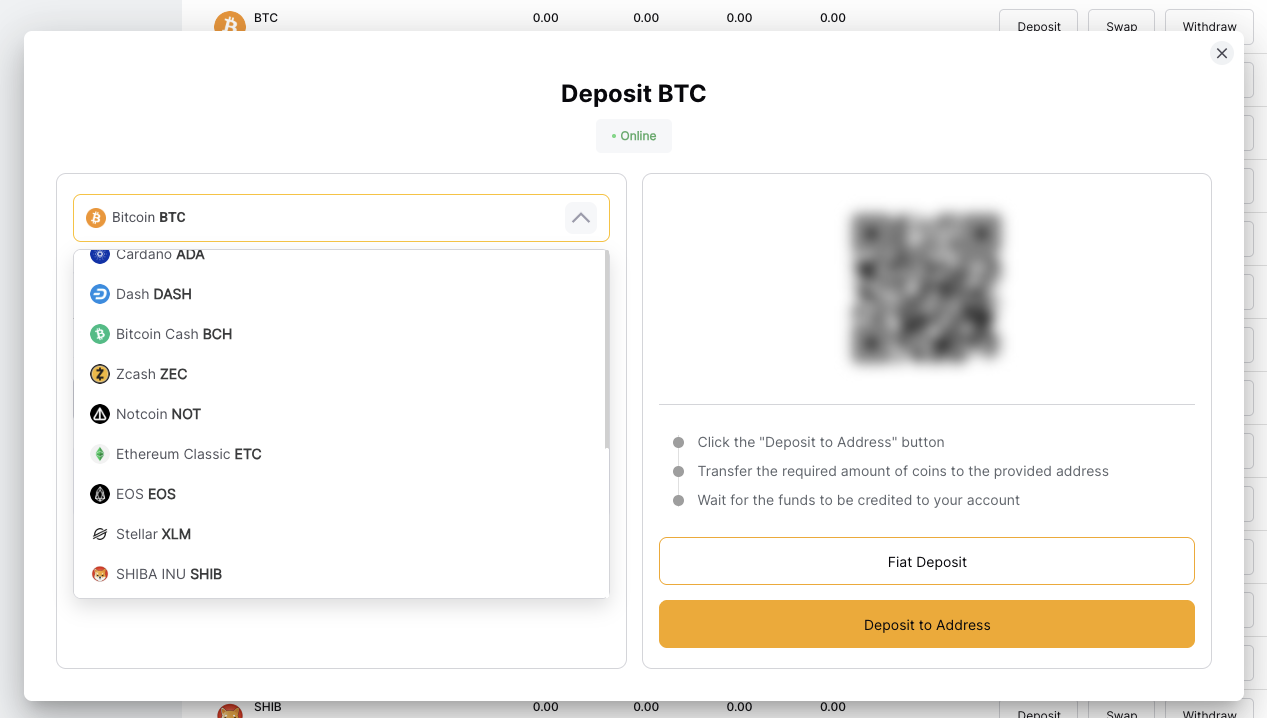Viewport: 1267px width, 718px height.
Task: Click the Fiat Deposit button
Action: click(x=926, y=561)
